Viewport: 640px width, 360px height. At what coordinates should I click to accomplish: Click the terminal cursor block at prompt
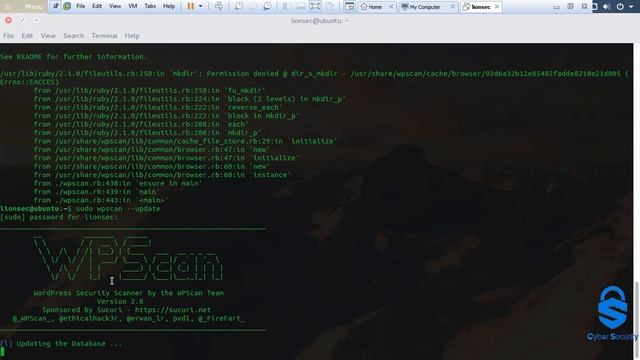coord(2,352)
